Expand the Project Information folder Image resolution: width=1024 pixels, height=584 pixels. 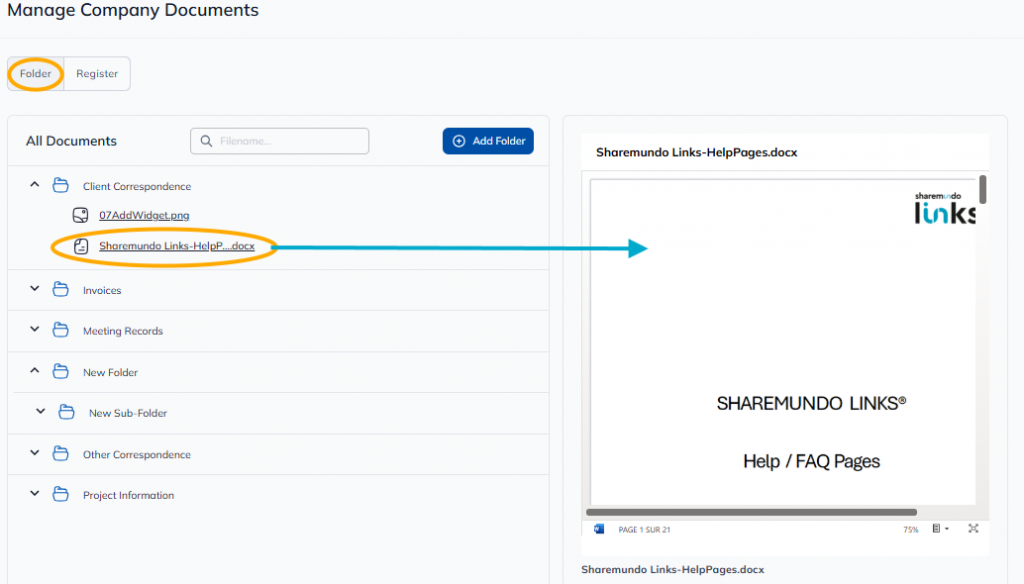pyautogui.click(x=35, y=494)
